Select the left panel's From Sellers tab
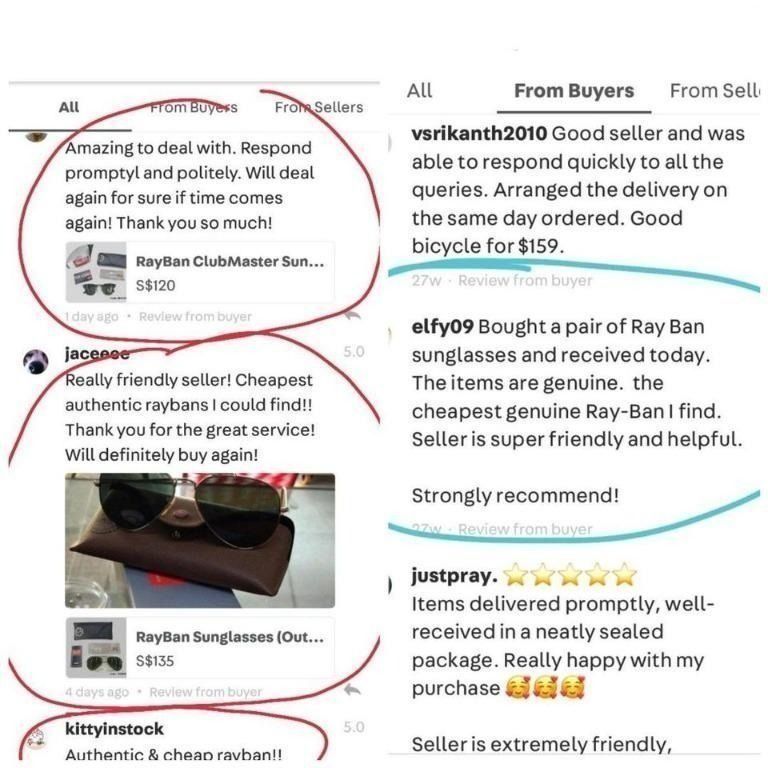Image resolution: width=768 pixels, height=768 pixels. [x=319, y=107]
